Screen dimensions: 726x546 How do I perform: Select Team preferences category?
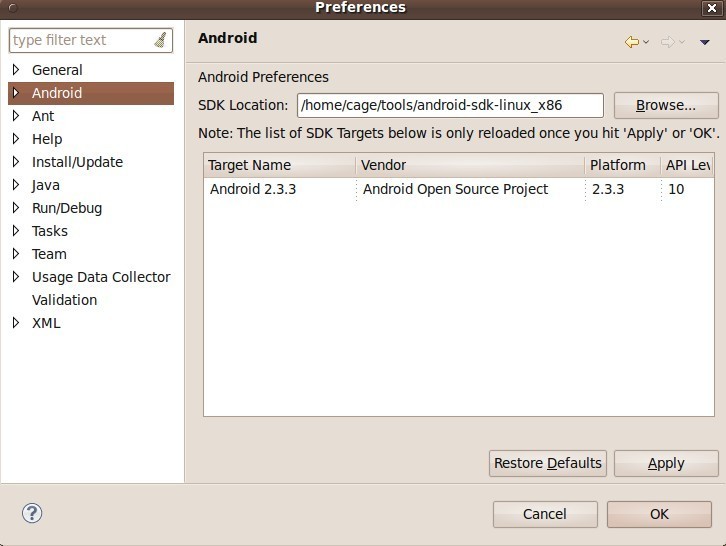pos(49,254)
